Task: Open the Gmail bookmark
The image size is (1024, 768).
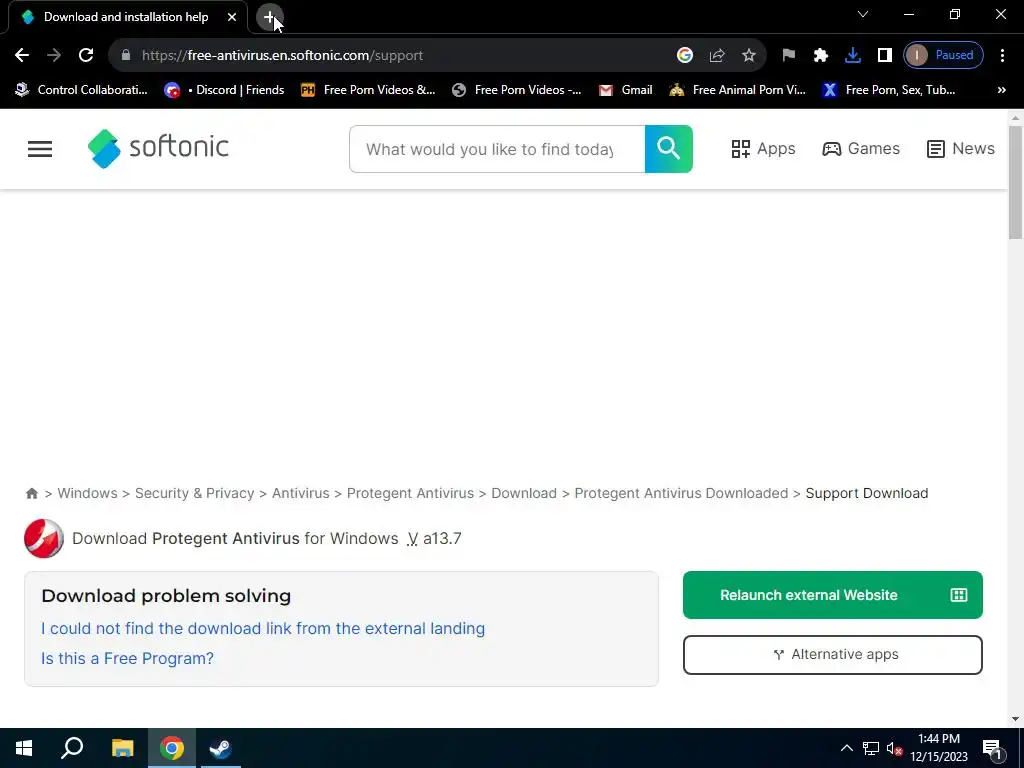Action: pos(626,90)
